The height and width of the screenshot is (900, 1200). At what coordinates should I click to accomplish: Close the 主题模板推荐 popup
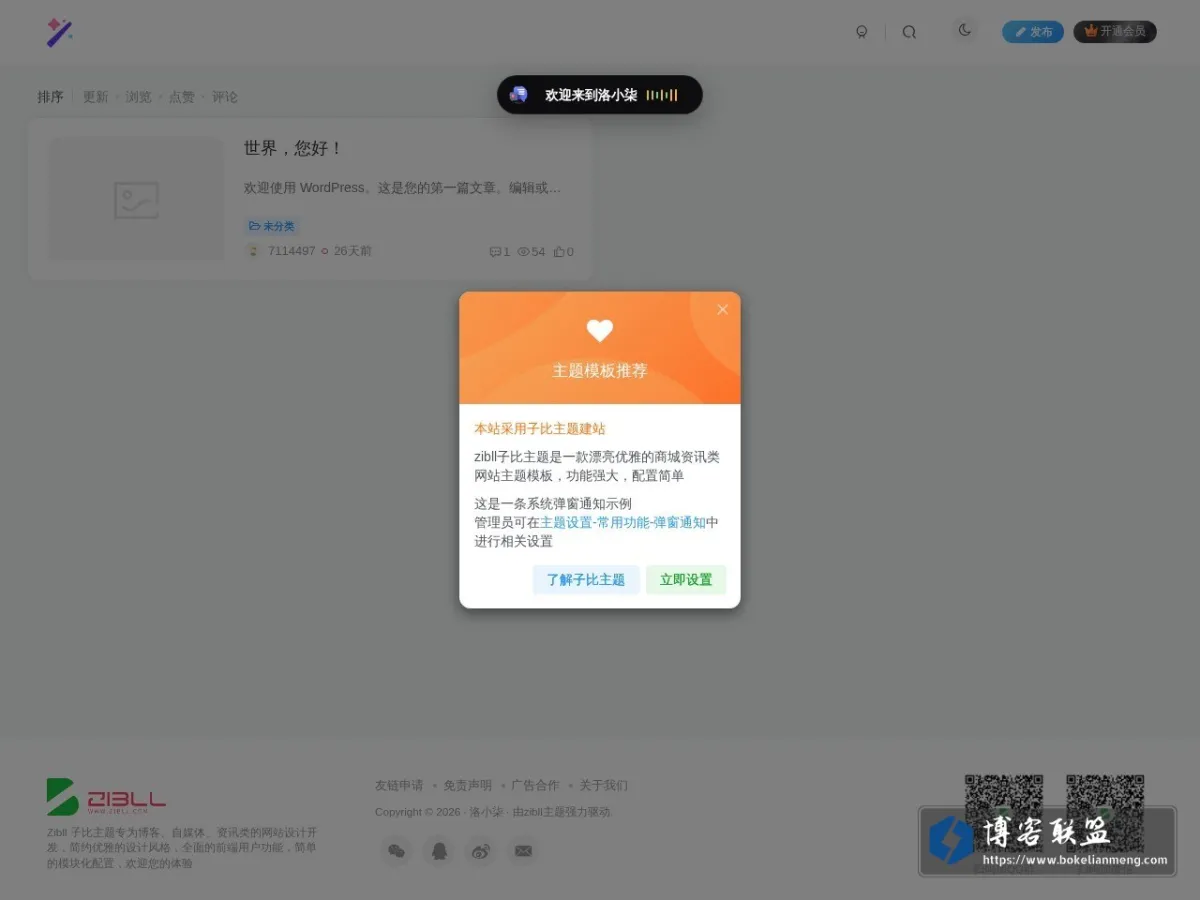[722, 309]
